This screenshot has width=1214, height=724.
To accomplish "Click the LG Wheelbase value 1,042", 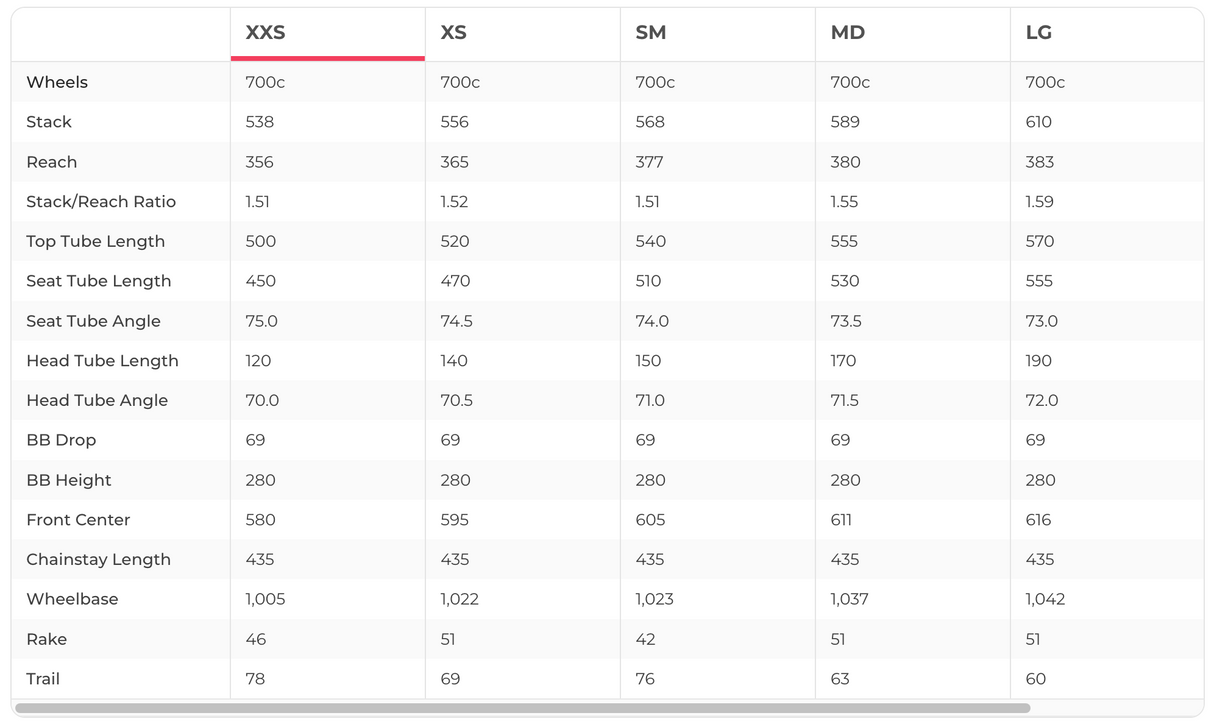I will point(1045,599).
